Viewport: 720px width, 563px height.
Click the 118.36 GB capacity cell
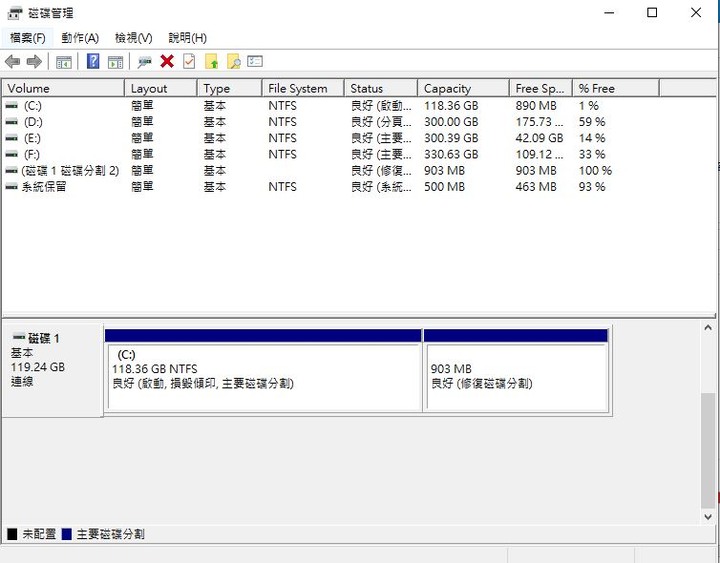click(451, 106)
